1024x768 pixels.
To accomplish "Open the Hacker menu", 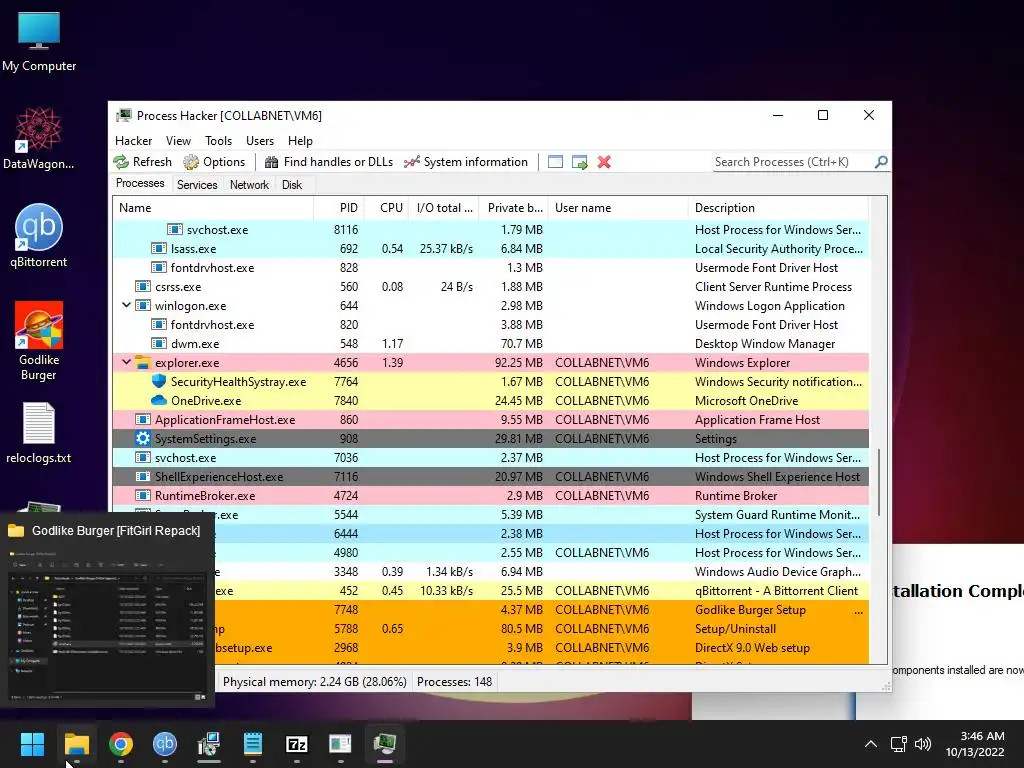I will [x=133, y=141].
